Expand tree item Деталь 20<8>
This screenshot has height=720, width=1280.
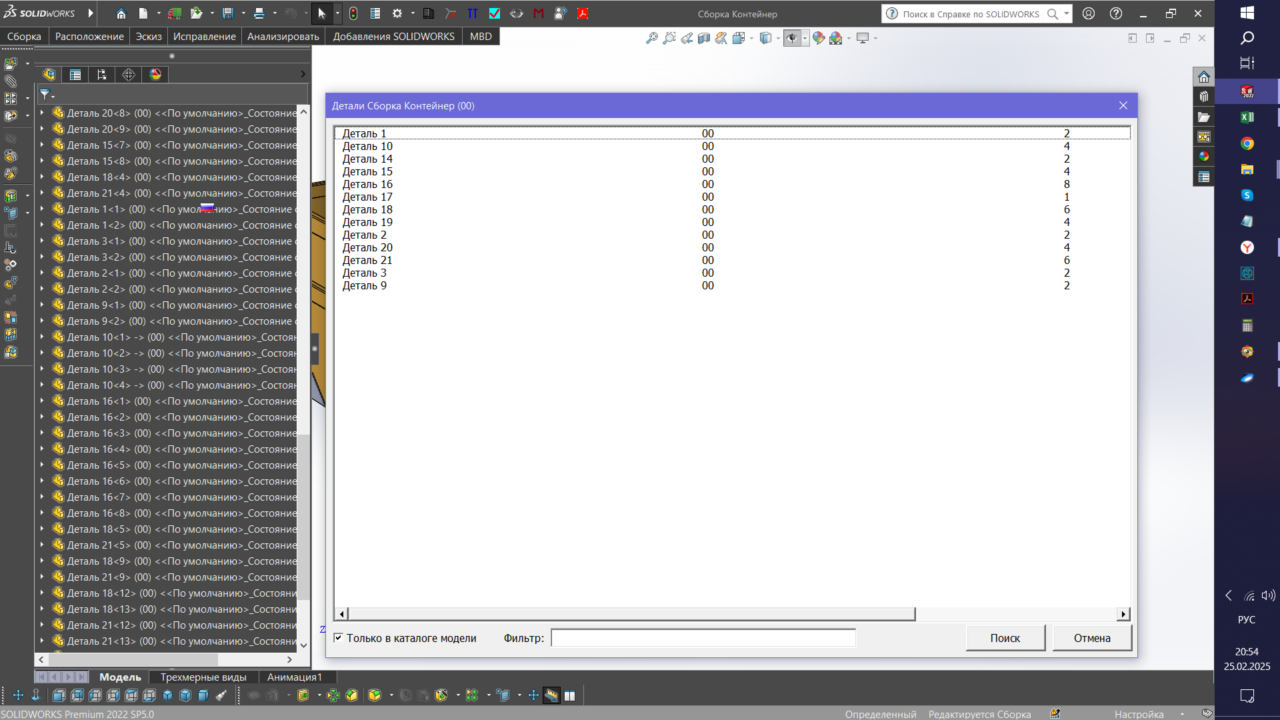(x=42, y=113)
